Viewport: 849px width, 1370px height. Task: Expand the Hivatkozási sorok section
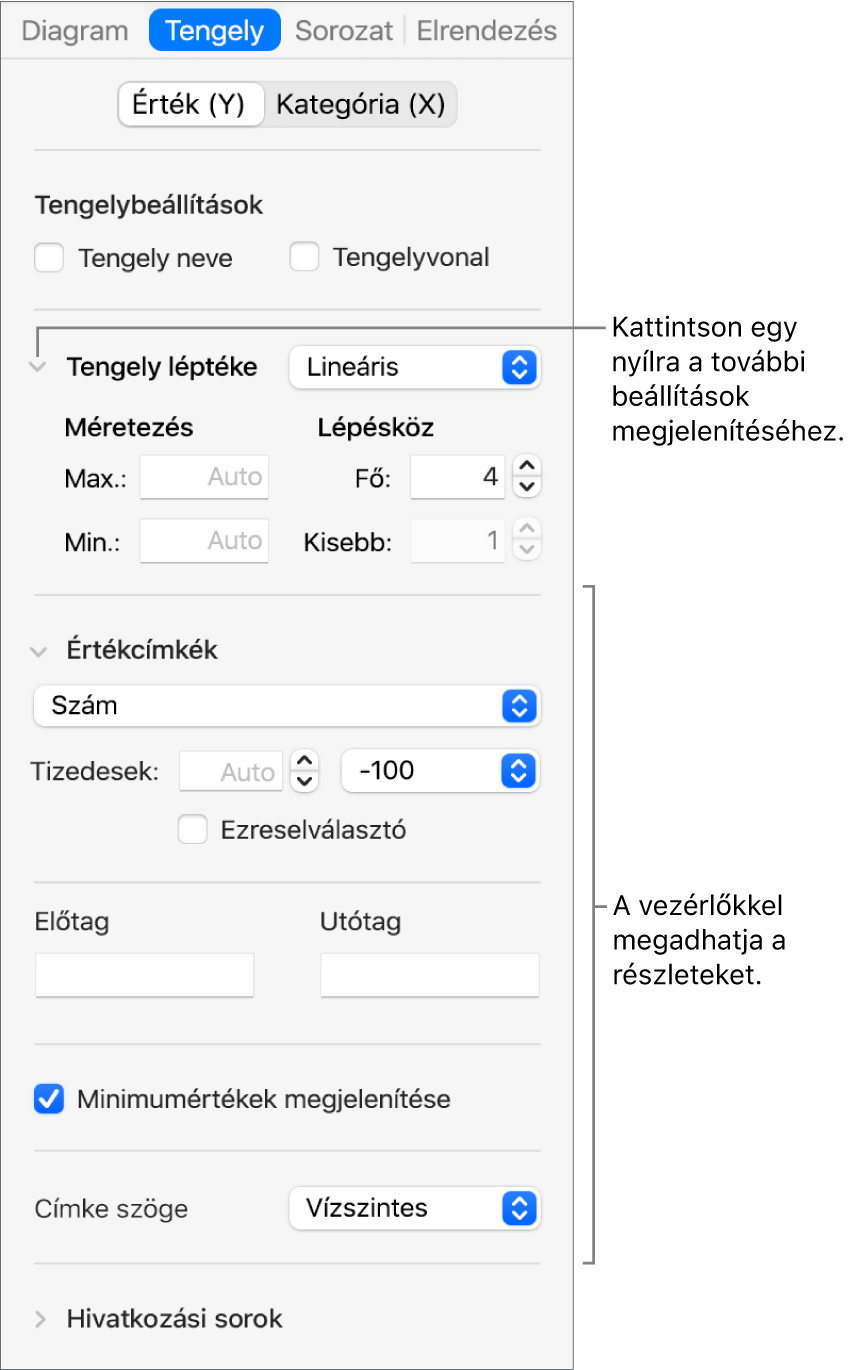pyautogui.click(x=40, y=1319)
